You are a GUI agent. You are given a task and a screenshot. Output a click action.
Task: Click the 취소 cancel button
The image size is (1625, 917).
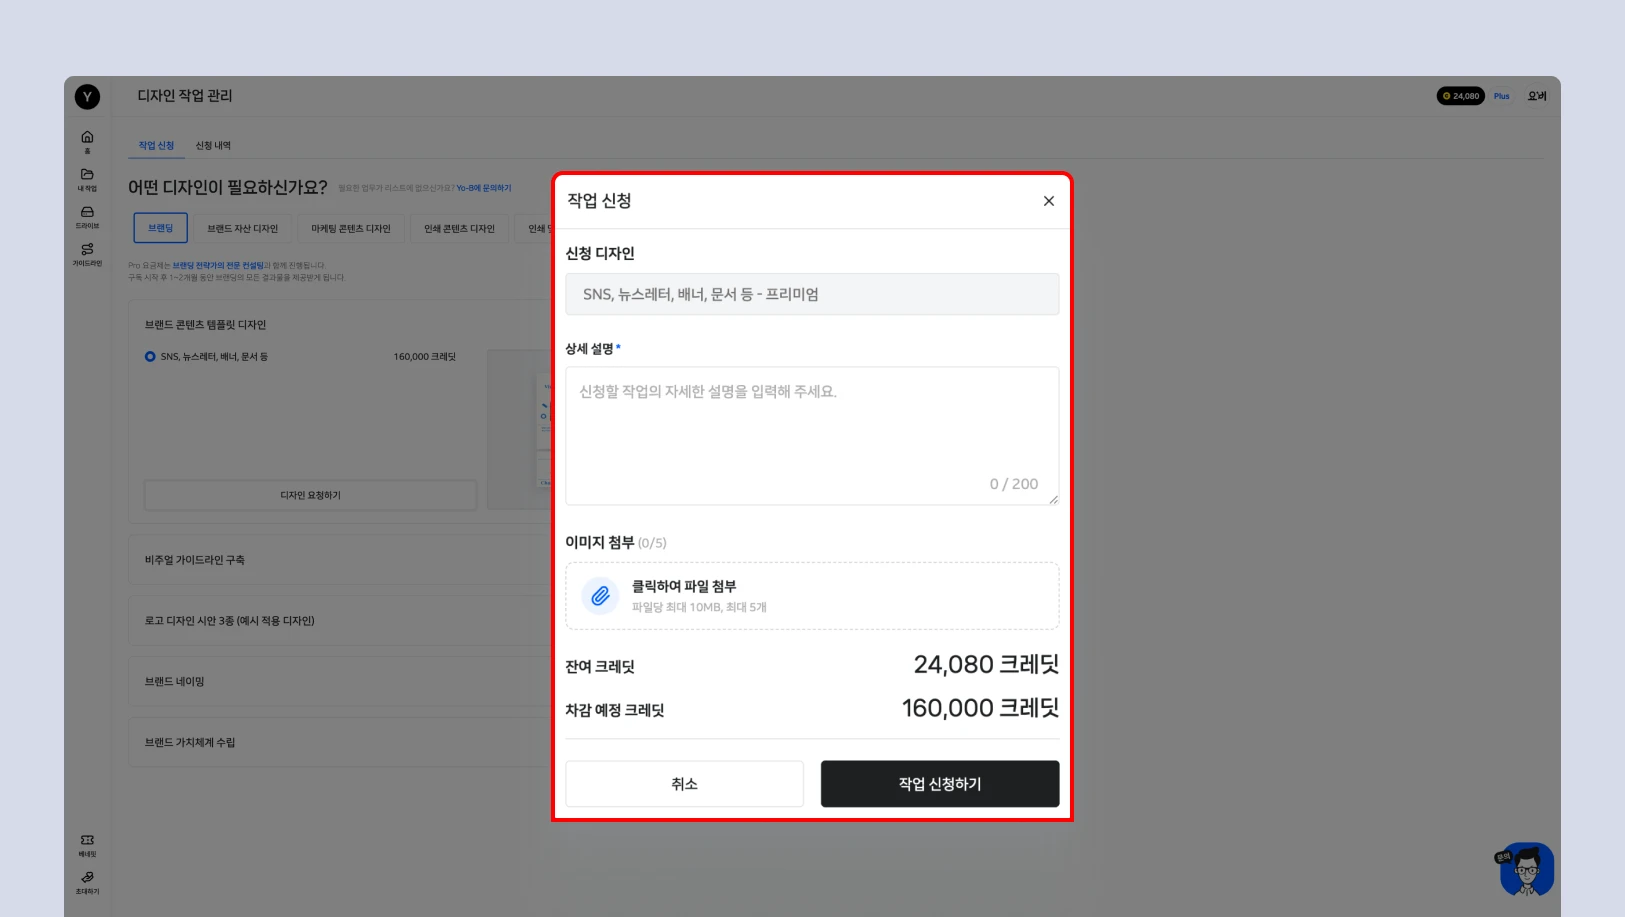click(684, 784)
